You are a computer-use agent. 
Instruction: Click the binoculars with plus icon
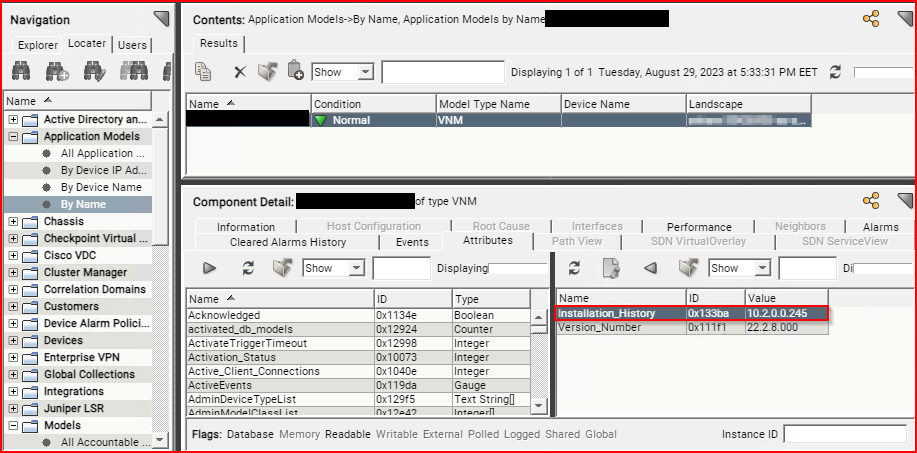57,71
